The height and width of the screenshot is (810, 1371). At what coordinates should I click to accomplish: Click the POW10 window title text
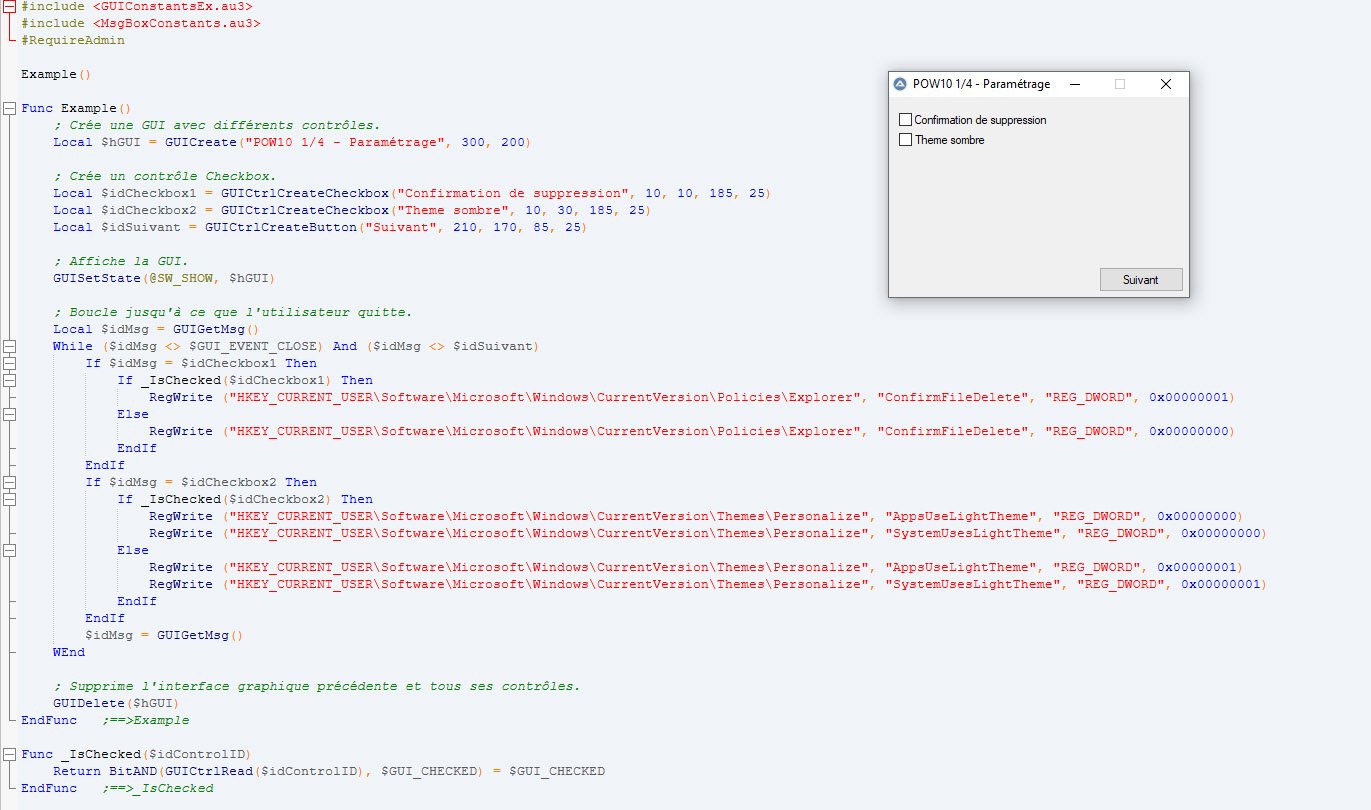[981, 85]
